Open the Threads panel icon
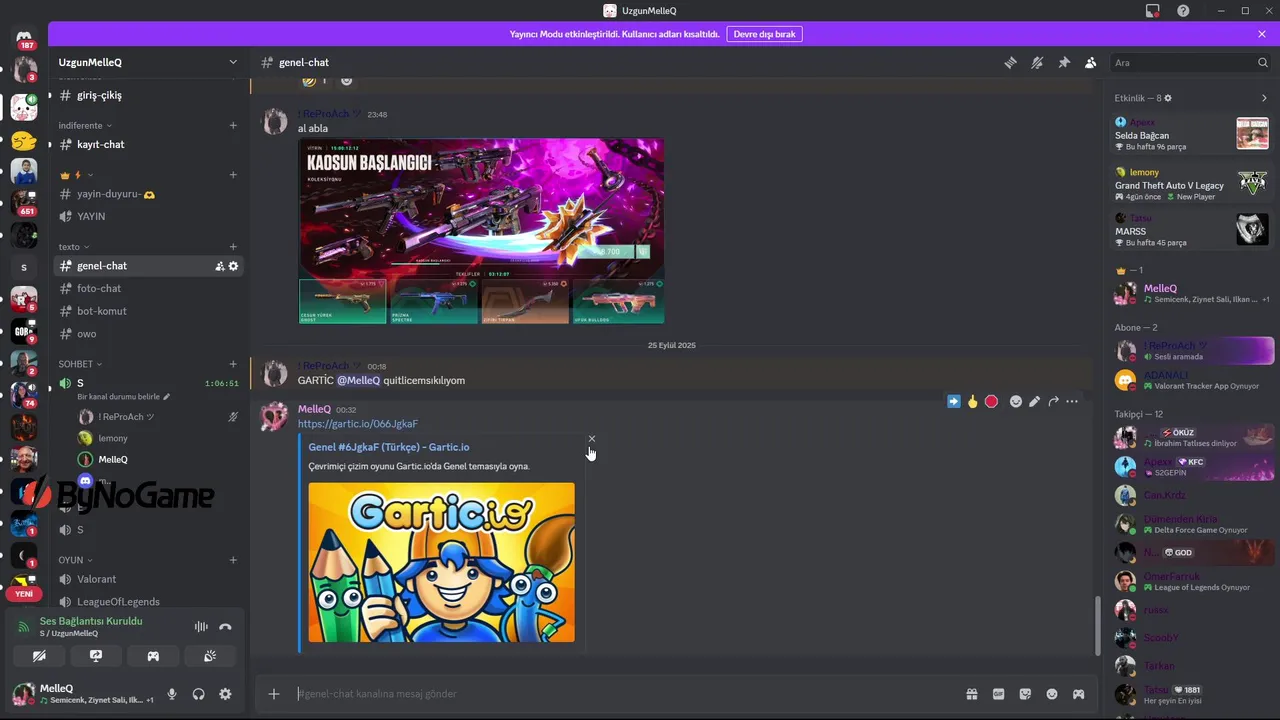1280x720 pixels. point(1010,62)
